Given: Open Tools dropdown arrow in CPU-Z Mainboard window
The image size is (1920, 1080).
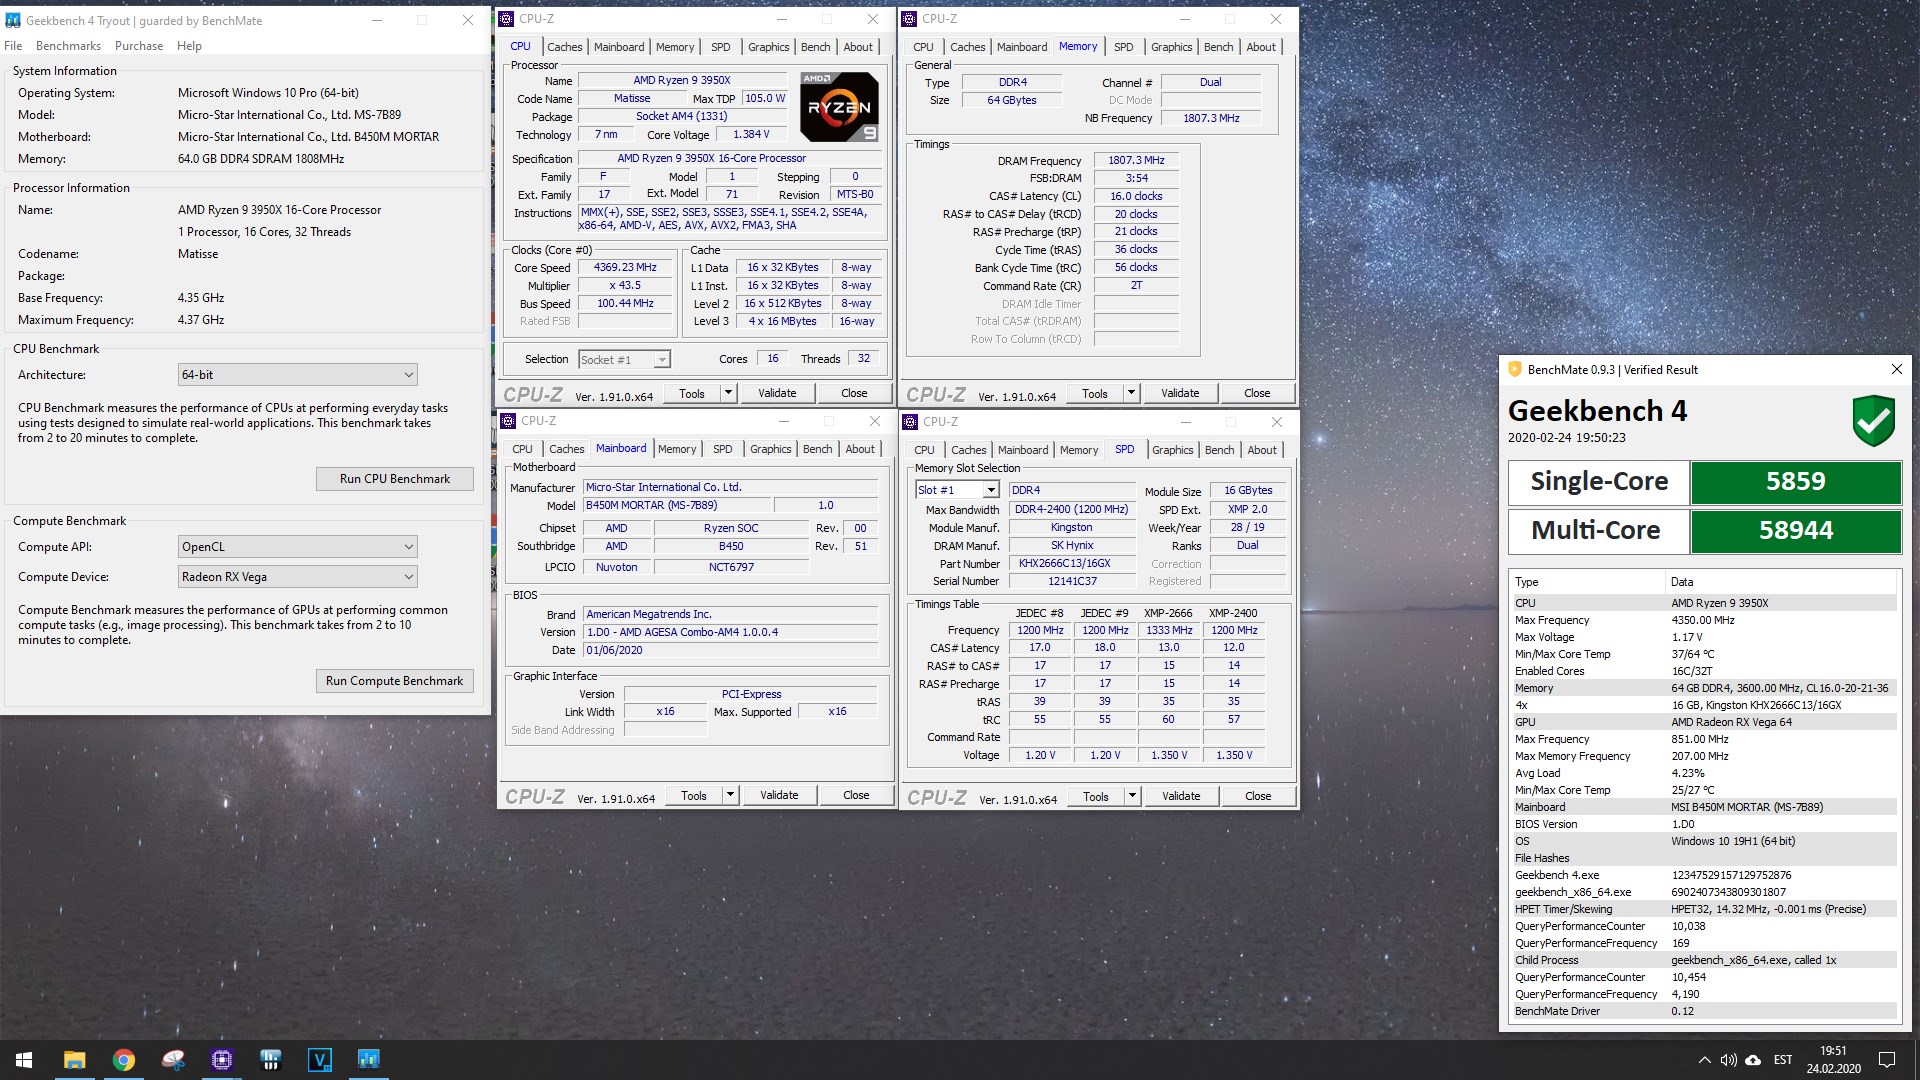Looking at the screenshot, I should coord(730,795).
